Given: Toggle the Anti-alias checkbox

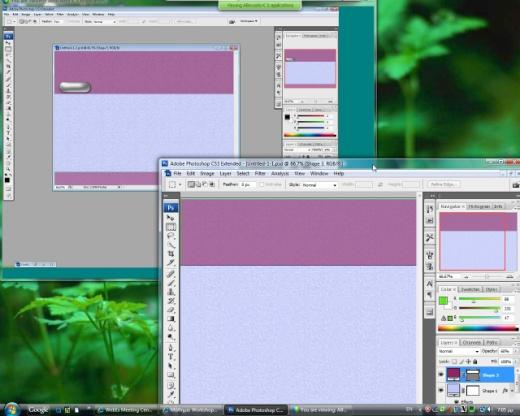Looking at the screenshot, I should pyautogui.click(x=262, y=184).
